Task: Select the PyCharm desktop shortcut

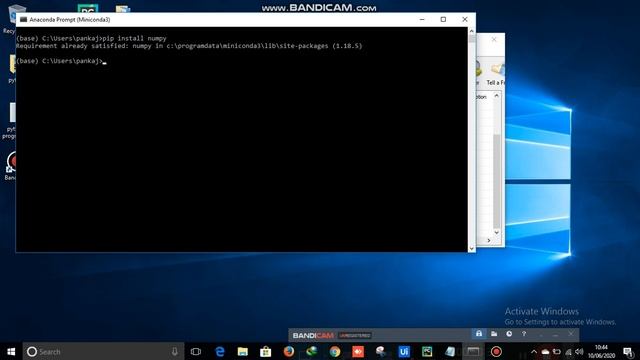Action: coord(88,9)
